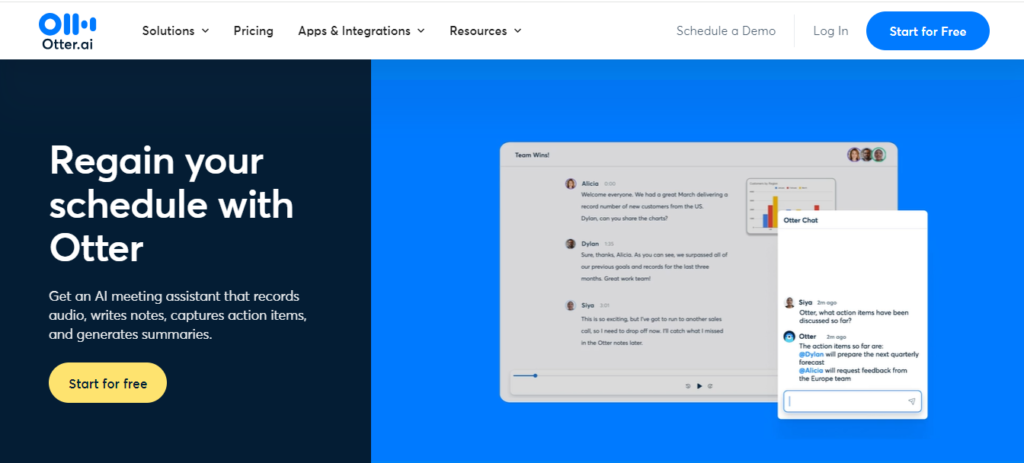Click the send message arrow icon
This screenshot has height=463, width=1024.
click(x=912, y=402)
